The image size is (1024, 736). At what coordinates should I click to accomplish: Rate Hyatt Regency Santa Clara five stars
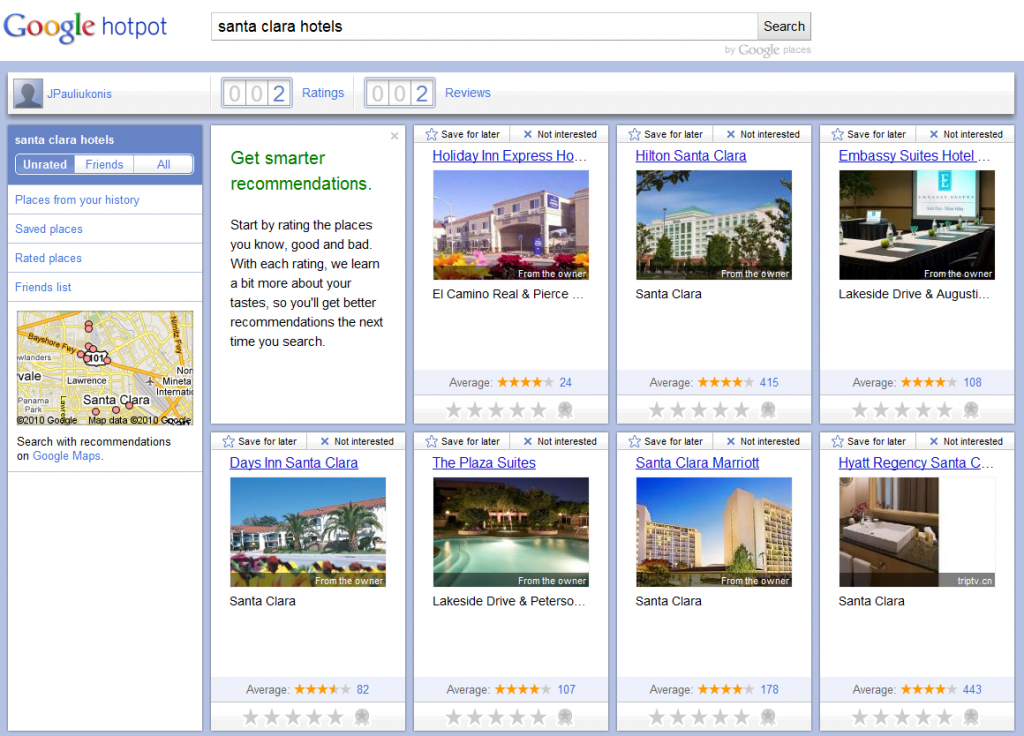(x=944, y=718)
